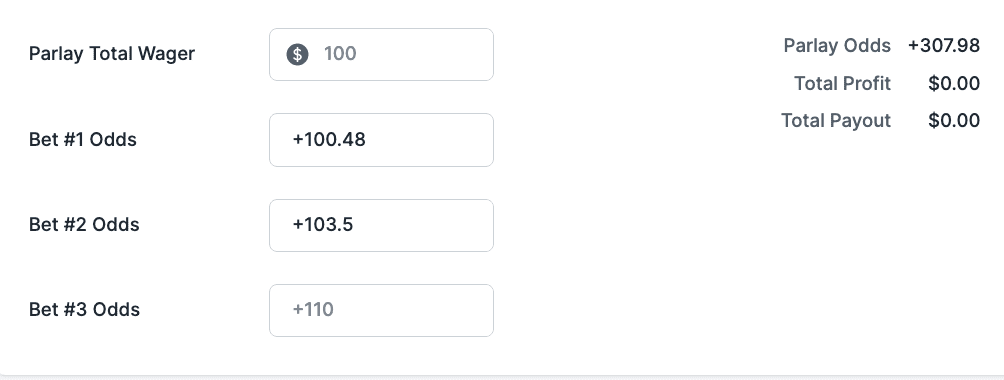
Task: Click into the Bet #1 Odds field
Action: (x=381, y=140)
